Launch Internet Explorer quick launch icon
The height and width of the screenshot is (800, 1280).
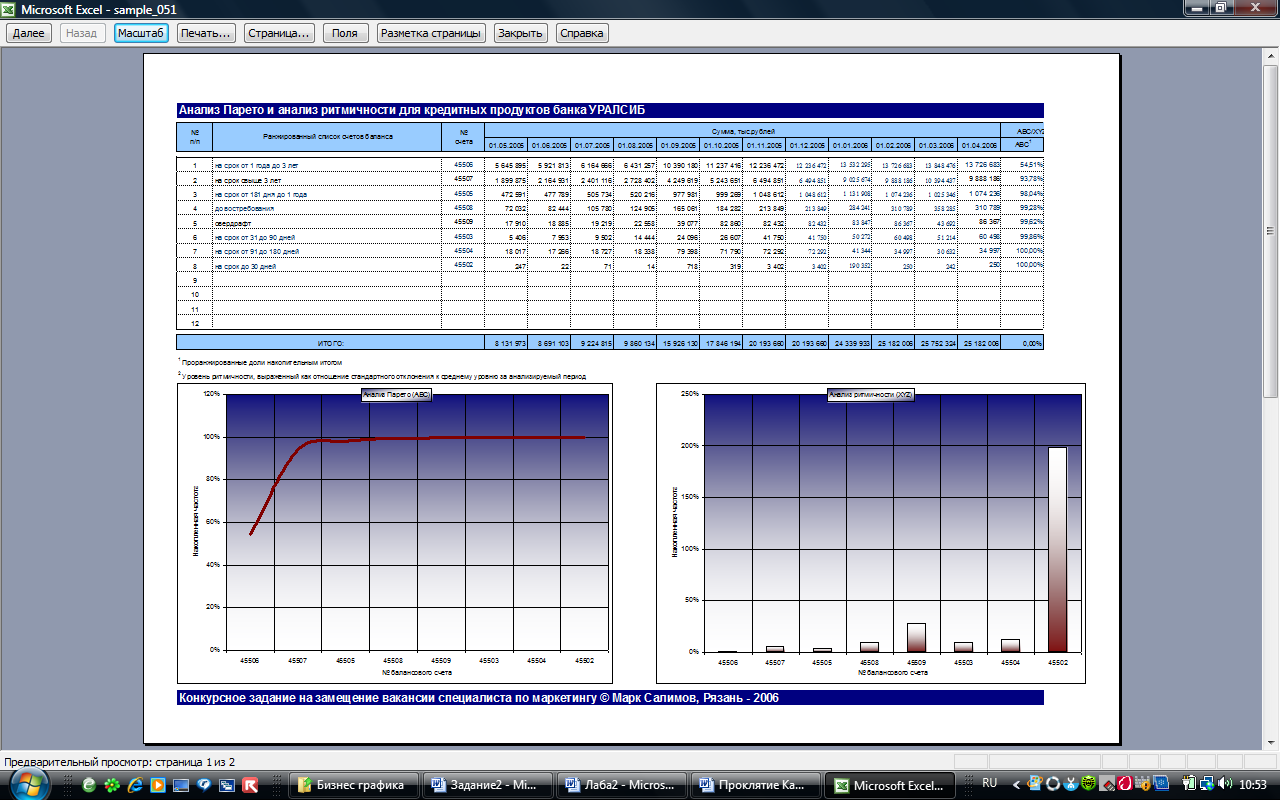coord(135,785)
